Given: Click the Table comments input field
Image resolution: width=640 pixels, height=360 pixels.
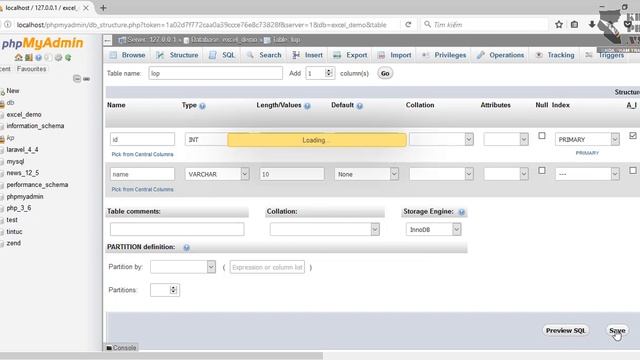Looking at the screenshot, I should tap(177, 229).
